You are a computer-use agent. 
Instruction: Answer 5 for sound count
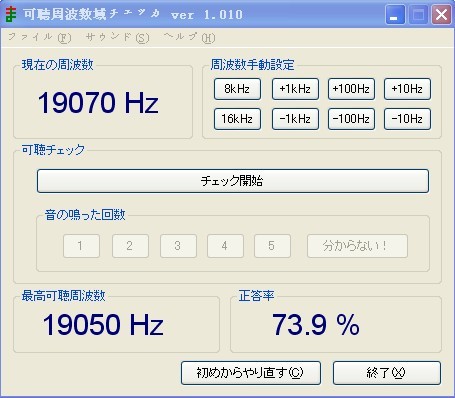(272, 246)
